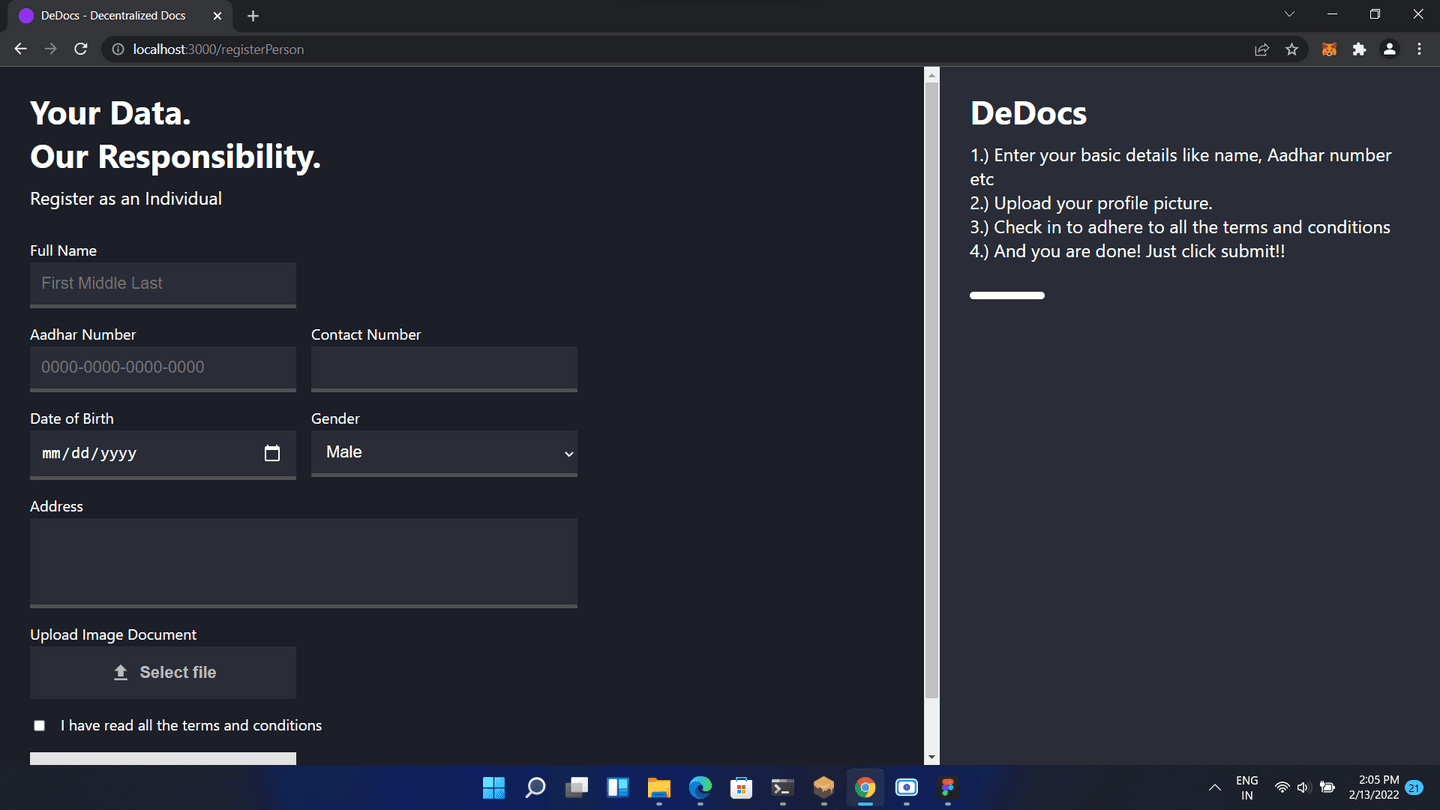Viewport: 1440px width, 810px height.
Task: Open the terminal app in taskbar
Action: tap(783, 787)
